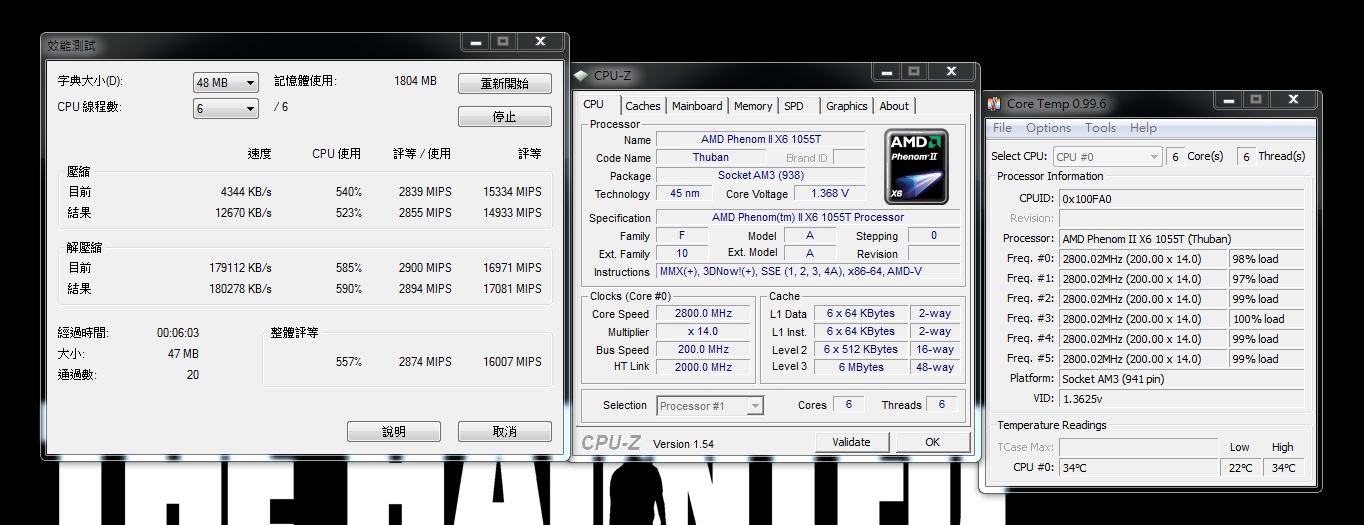Click the 停止 stop button

point(505,117)
